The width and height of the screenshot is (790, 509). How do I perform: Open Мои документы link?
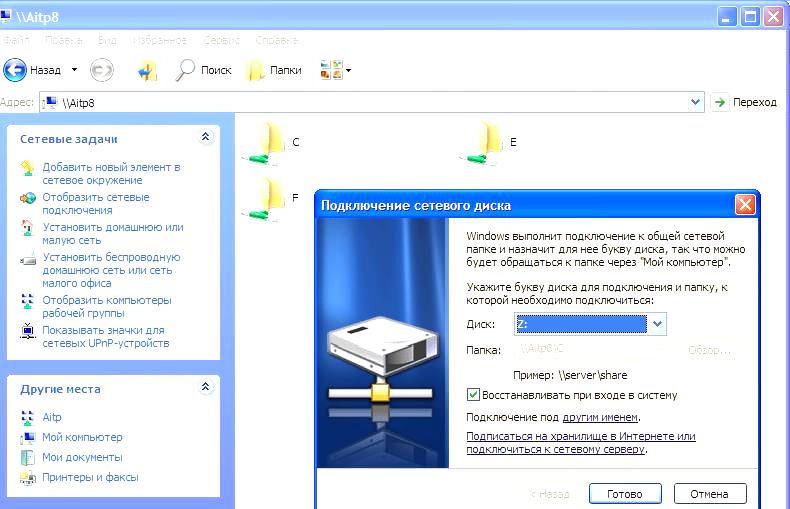[82, 458]
